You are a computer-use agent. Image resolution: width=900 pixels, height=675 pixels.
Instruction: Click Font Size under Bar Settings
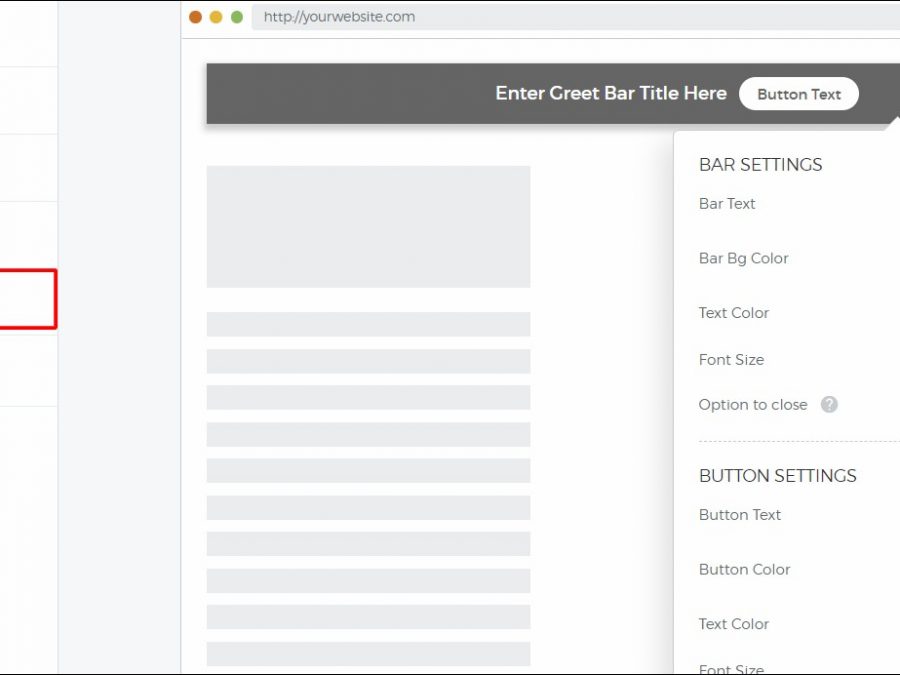tap(731, 360)
